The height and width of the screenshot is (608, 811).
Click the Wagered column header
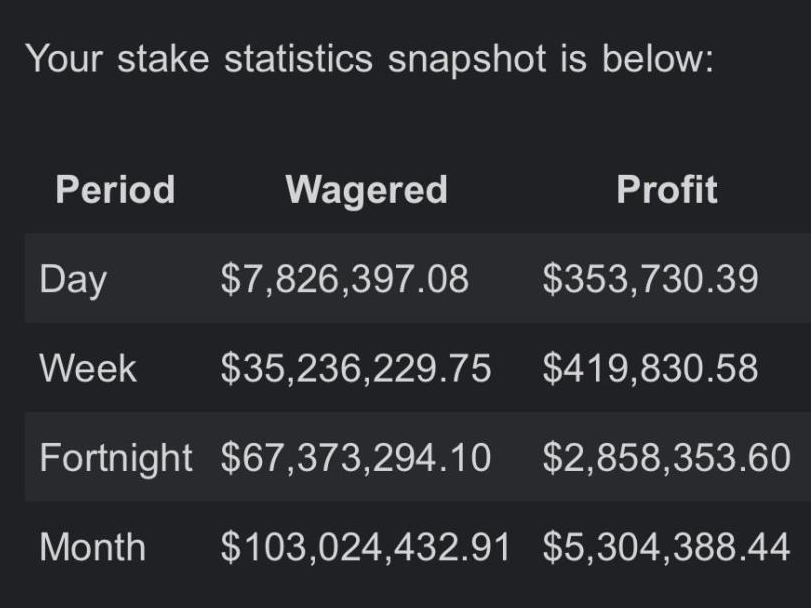coord(367,190)
